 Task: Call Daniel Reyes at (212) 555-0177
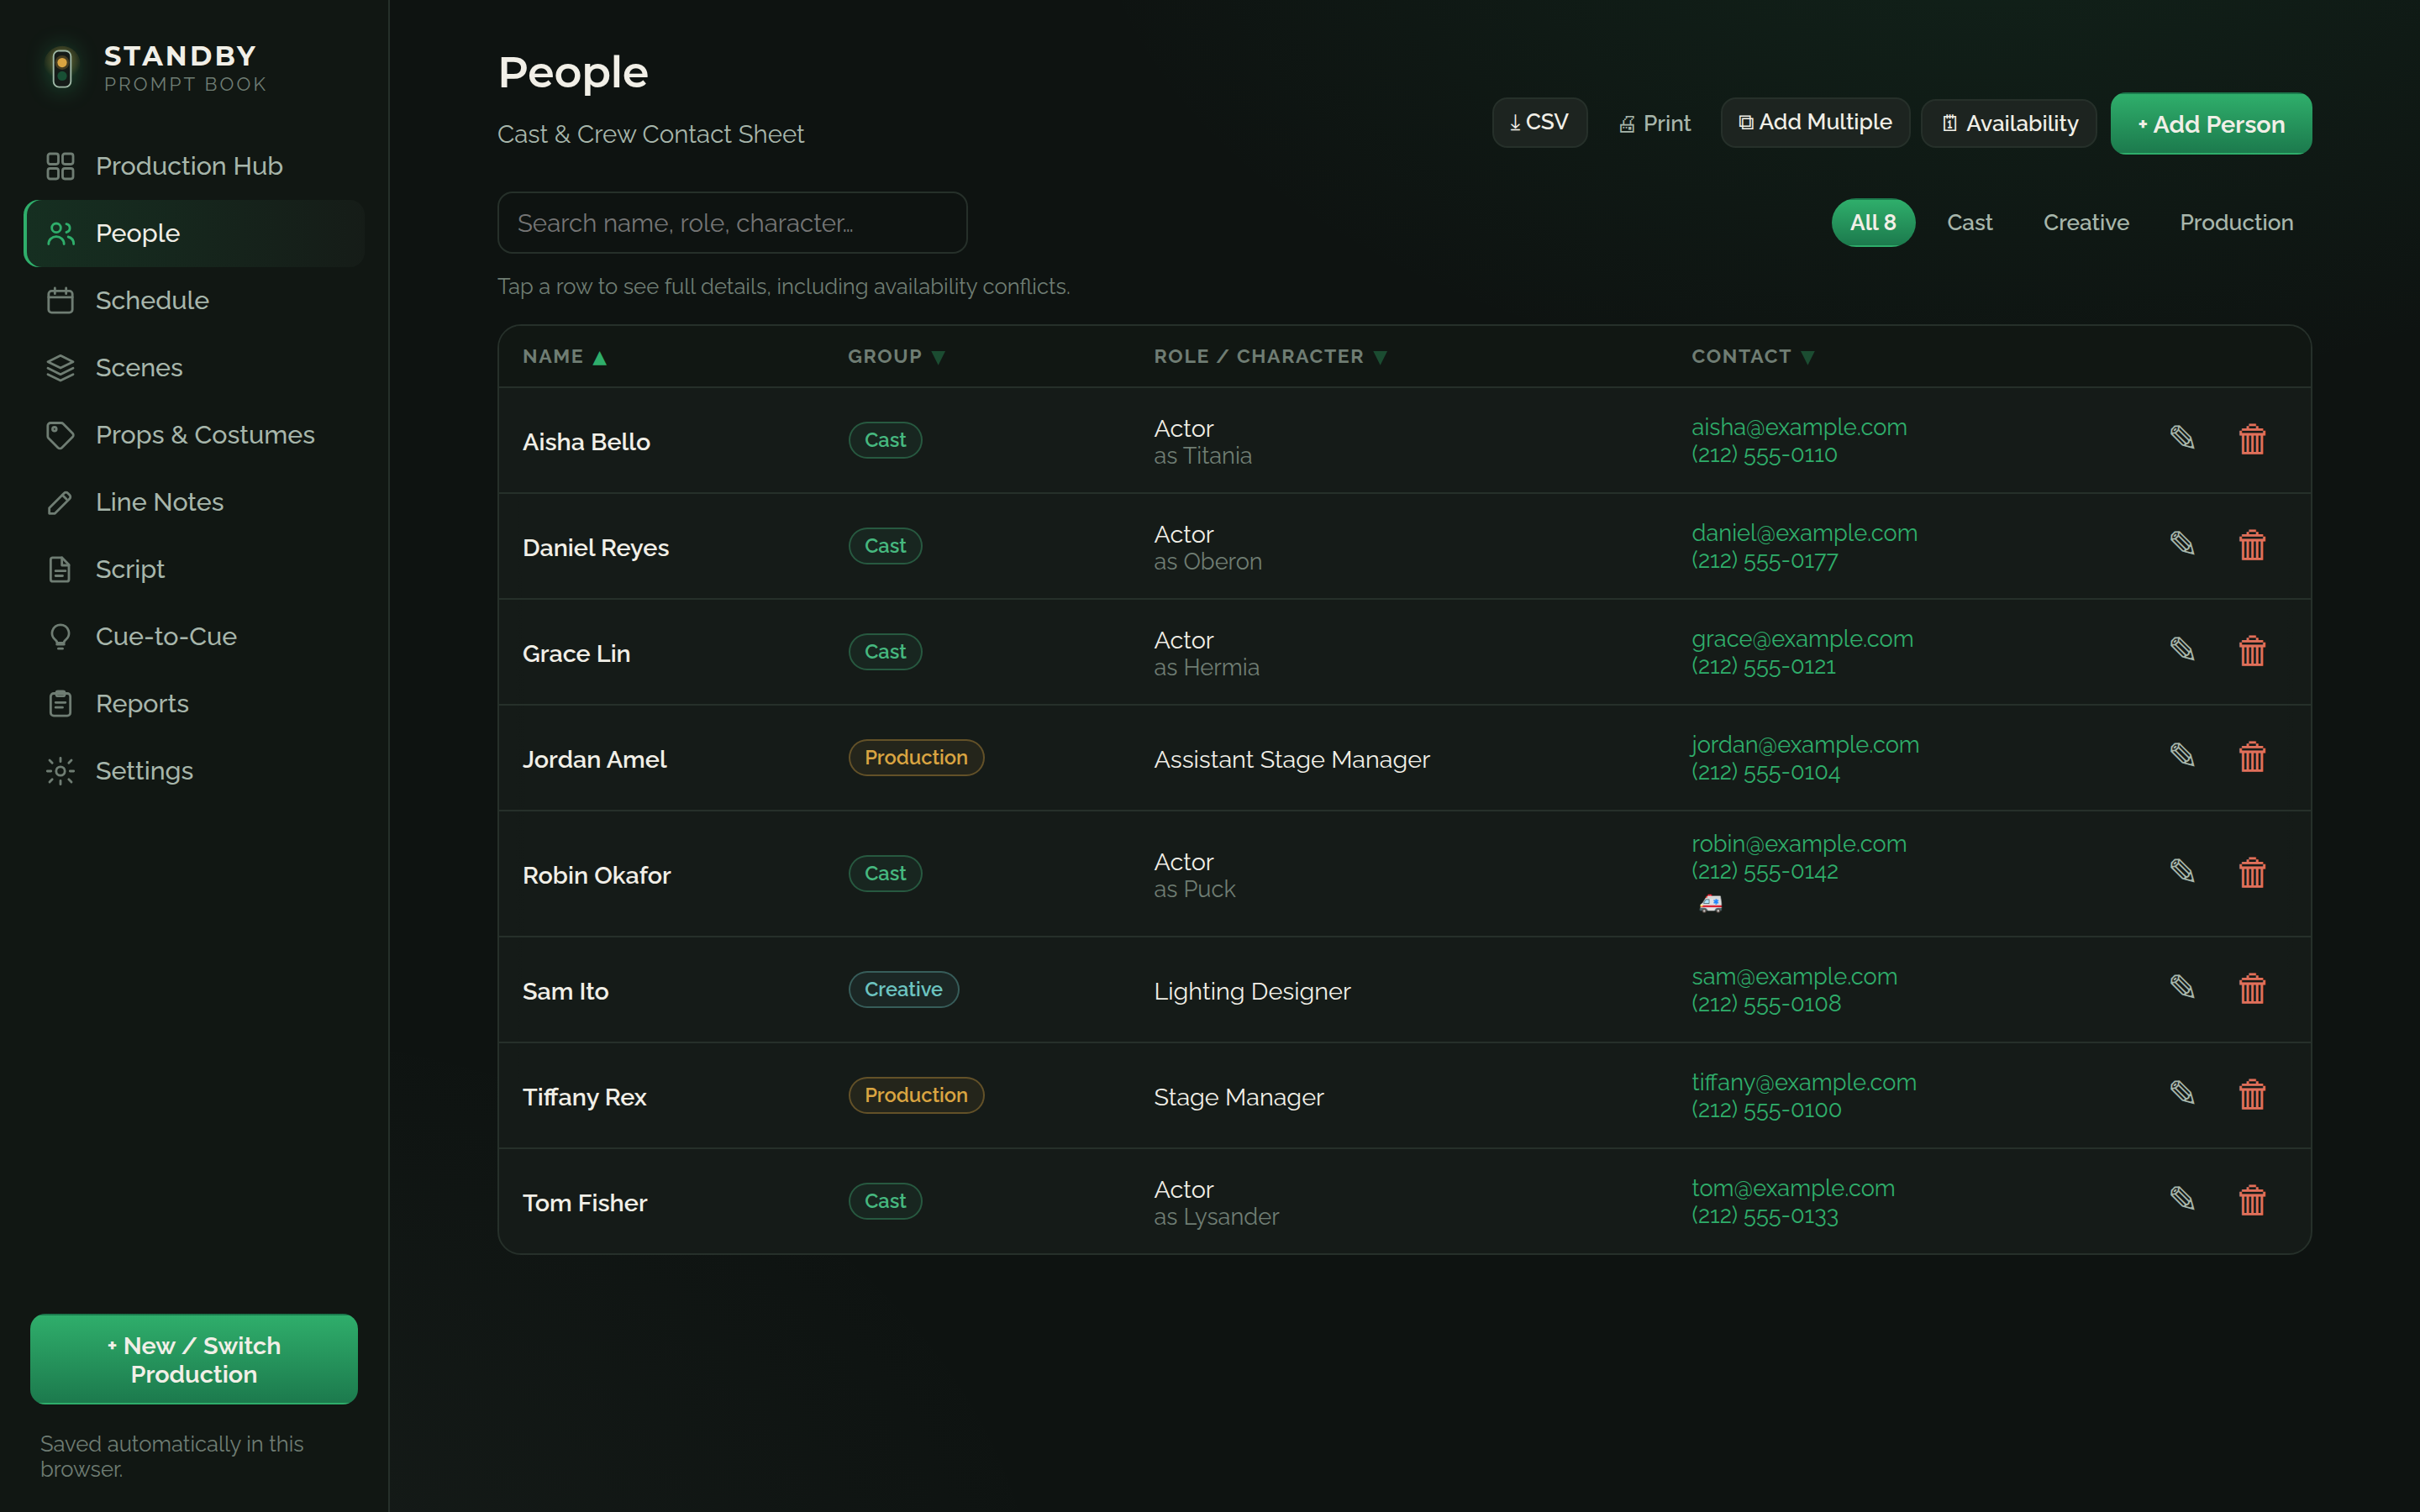click(1764, 561)
